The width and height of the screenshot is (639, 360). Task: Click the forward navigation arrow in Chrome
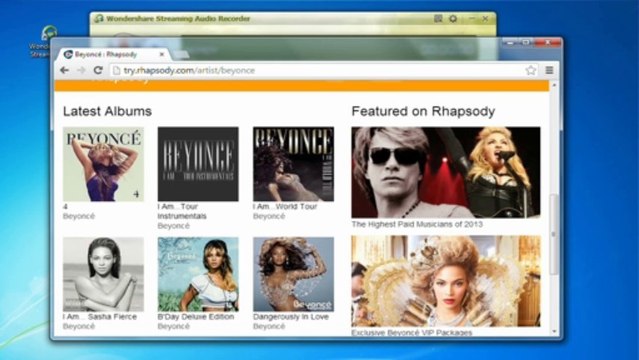tap(81, 70)
